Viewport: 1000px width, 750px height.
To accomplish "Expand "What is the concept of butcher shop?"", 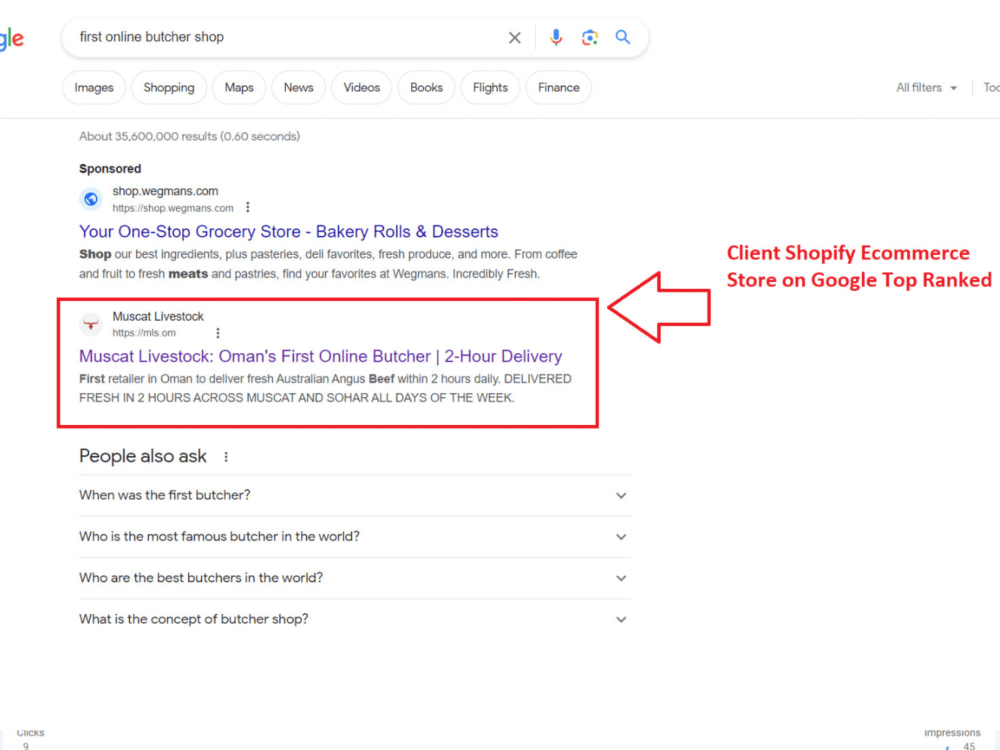I will click(355, 619).
